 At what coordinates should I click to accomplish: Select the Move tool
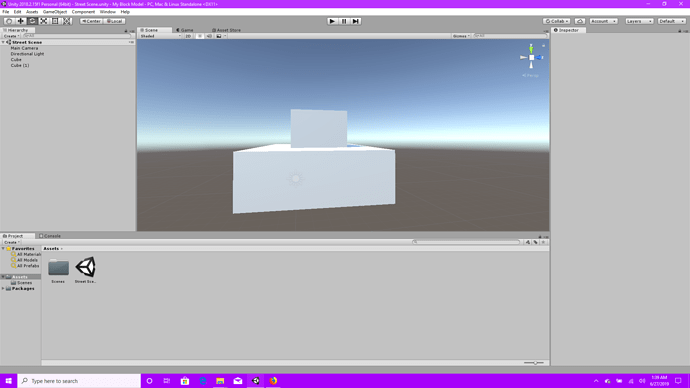coord(20,21)
